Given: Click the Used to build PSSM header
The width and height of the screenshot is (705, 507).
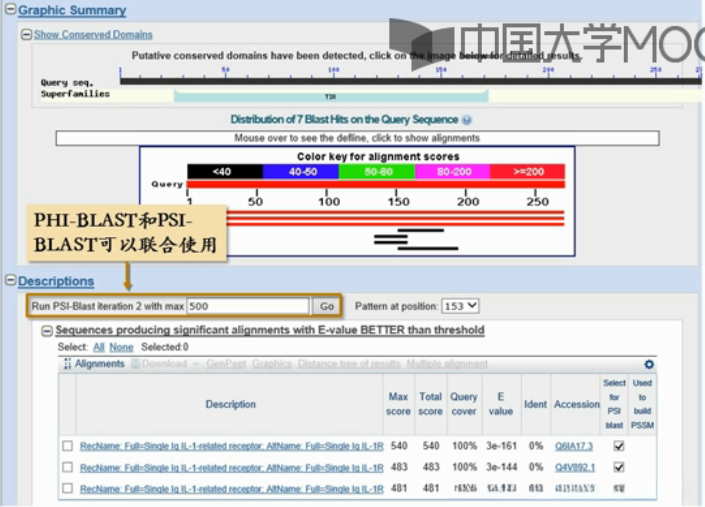Looking at the screenshot, I should pos(642,404).
